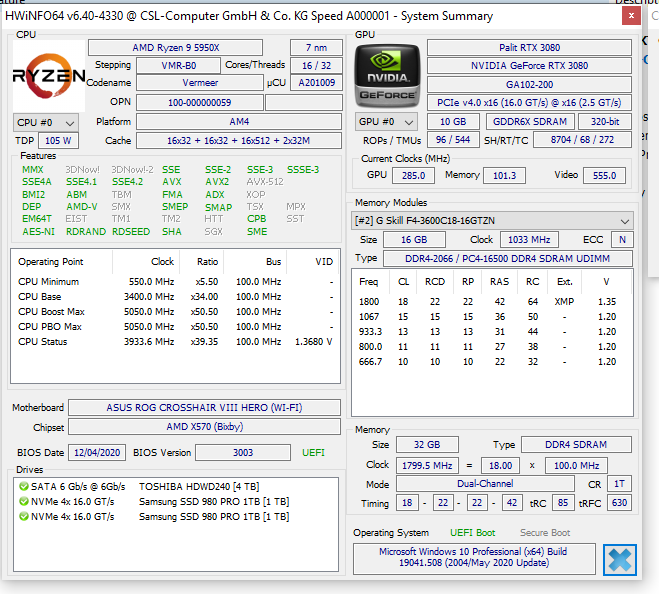Click the GPU clock 285.0 value
The image size is (659, 594).
(413, 175)
